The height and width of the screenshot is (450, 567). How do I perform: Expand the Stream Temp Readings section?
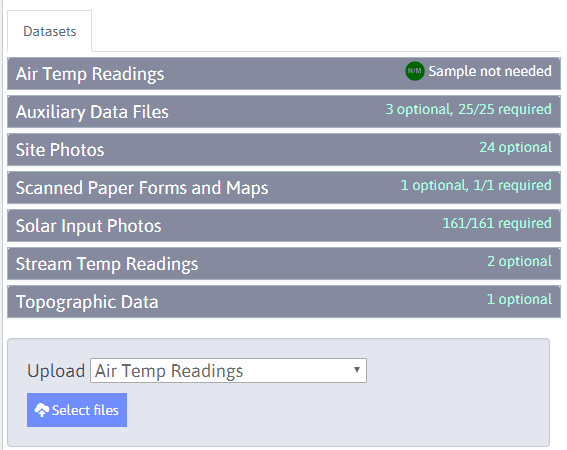coord(284,263)
